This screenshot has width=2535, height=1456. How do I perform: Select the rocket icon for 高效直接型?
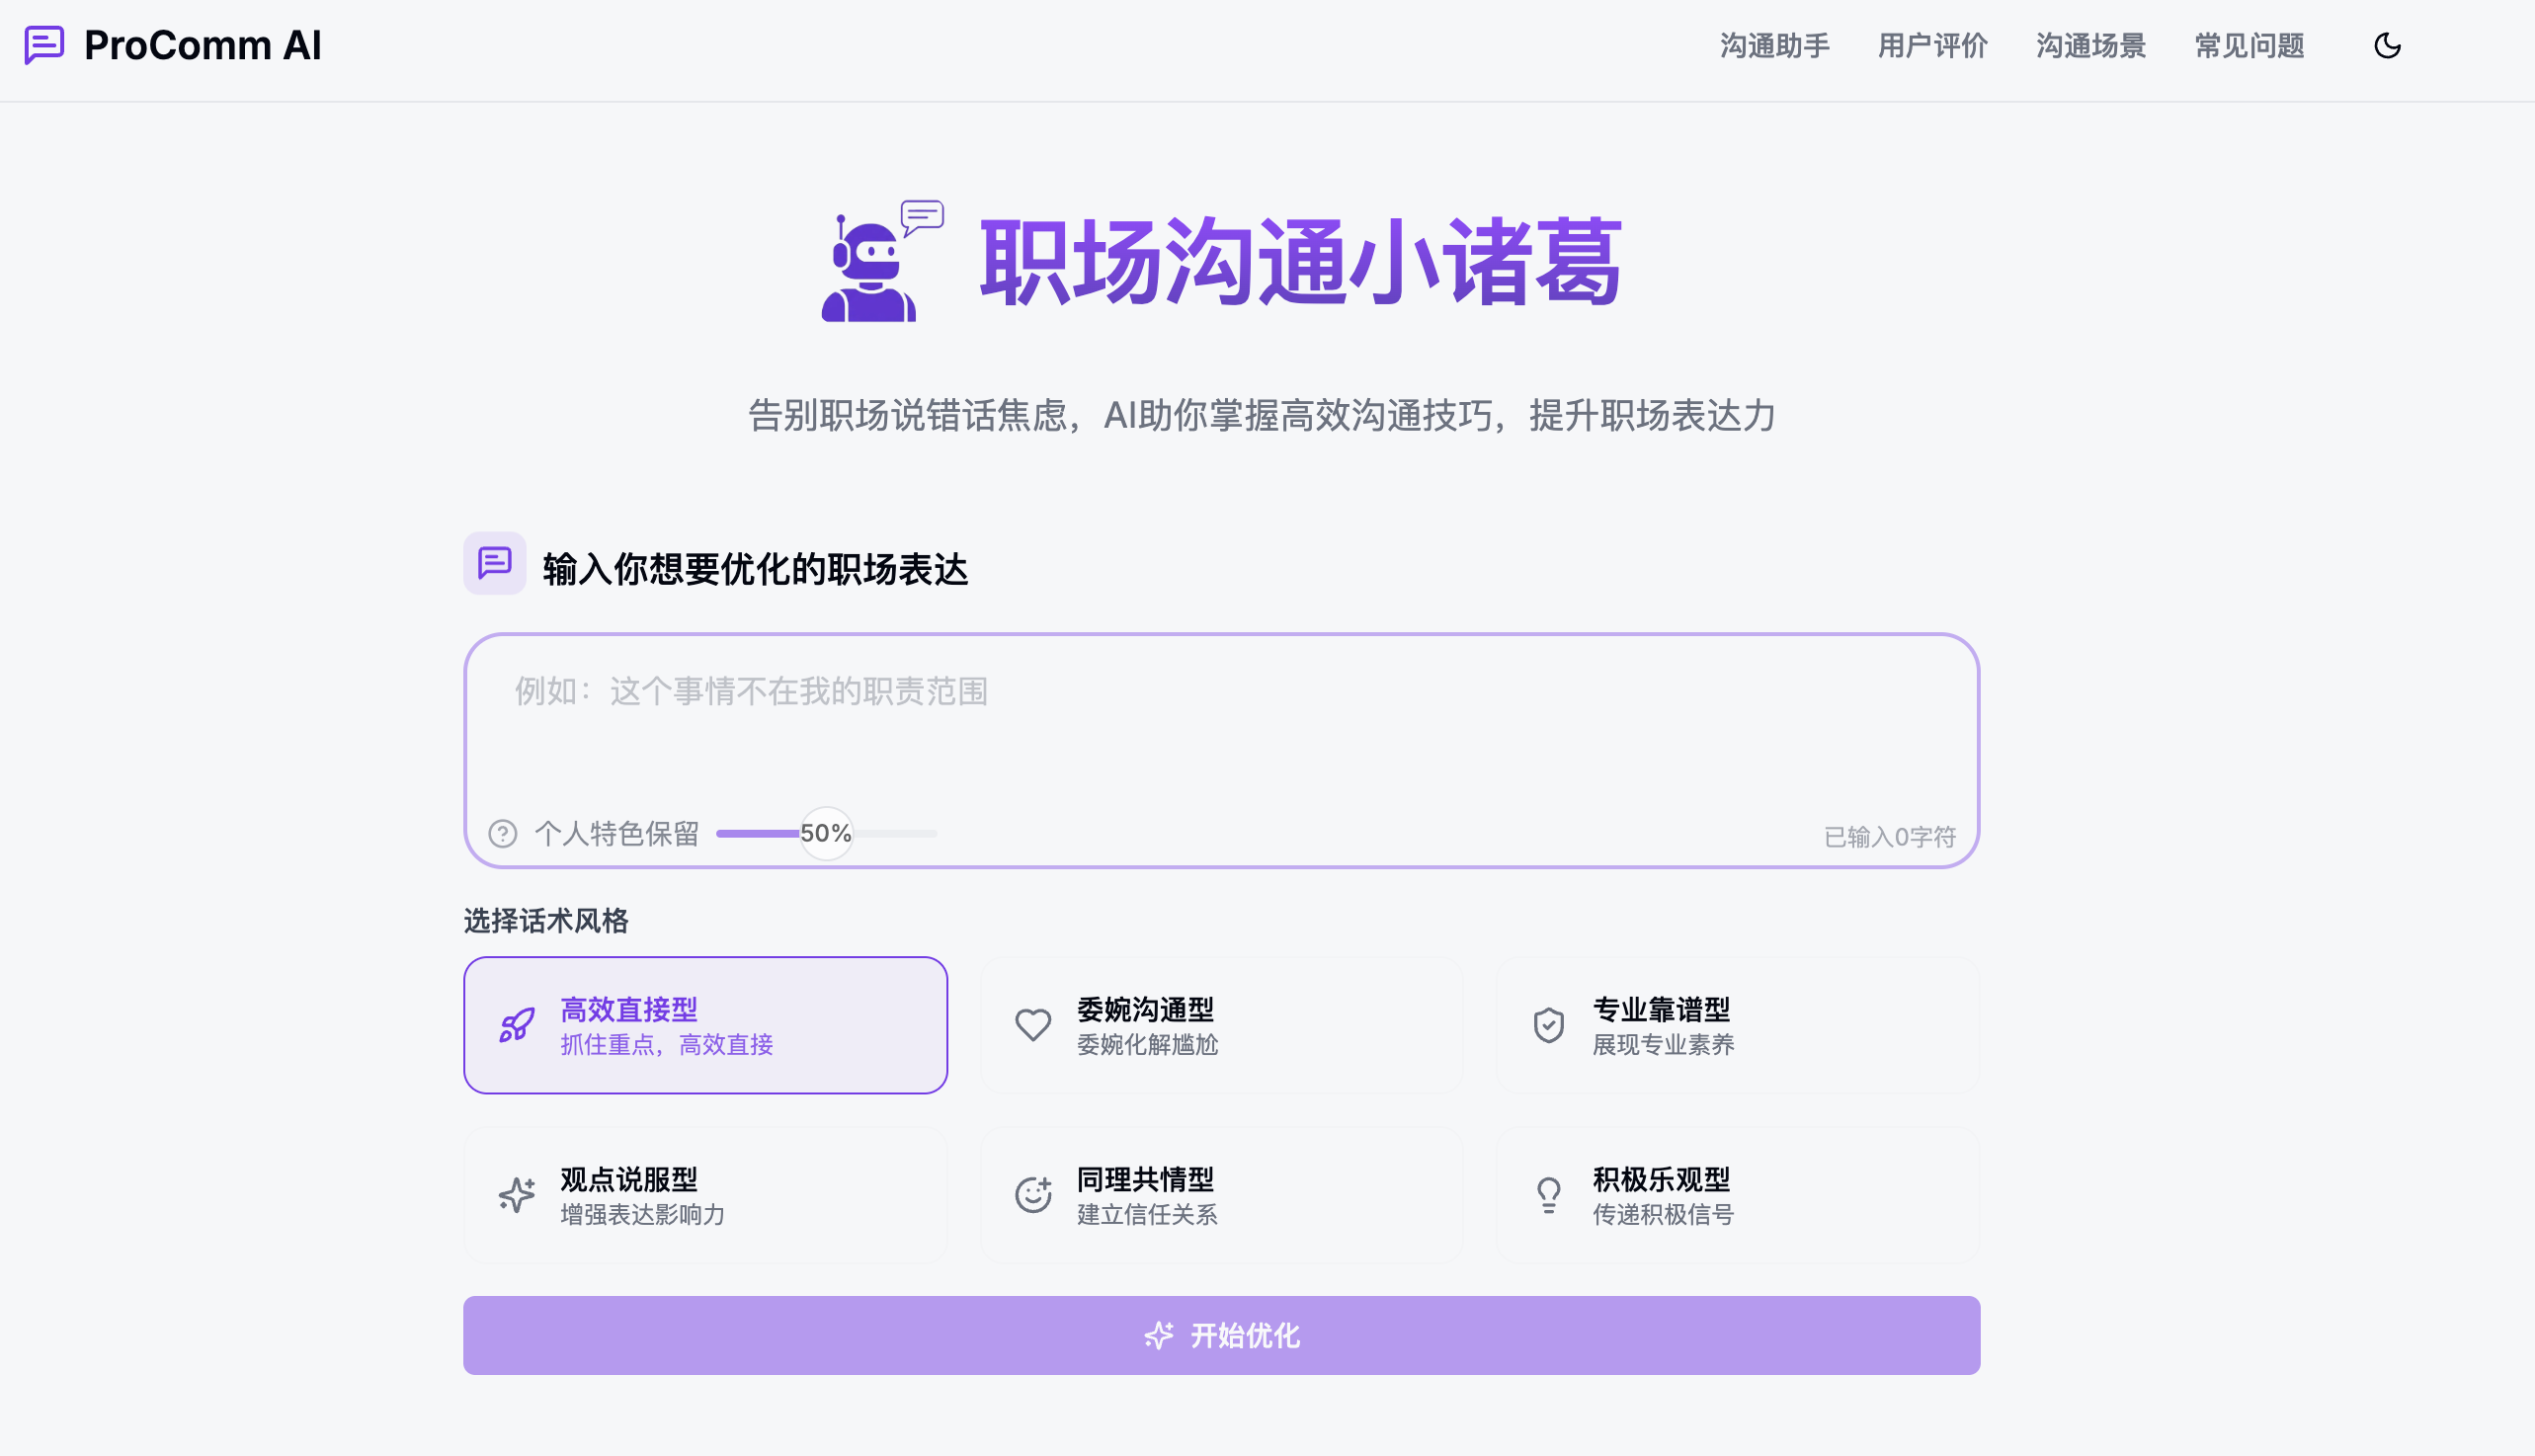point(517,1026)
